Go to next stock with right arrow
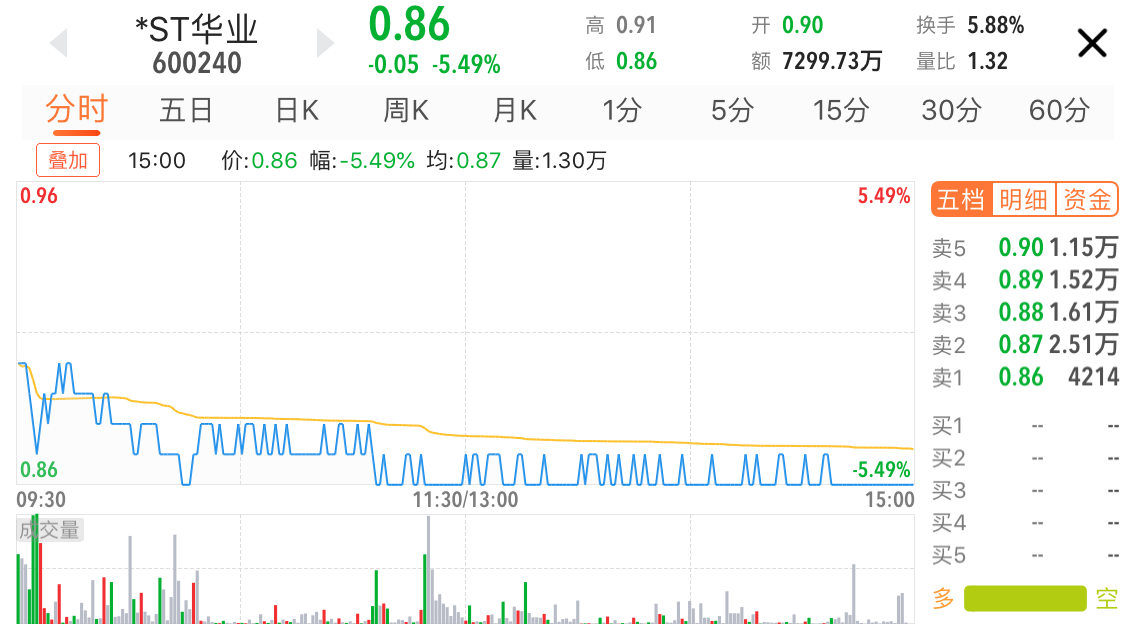1136x640 pixels. coord(325,43)
